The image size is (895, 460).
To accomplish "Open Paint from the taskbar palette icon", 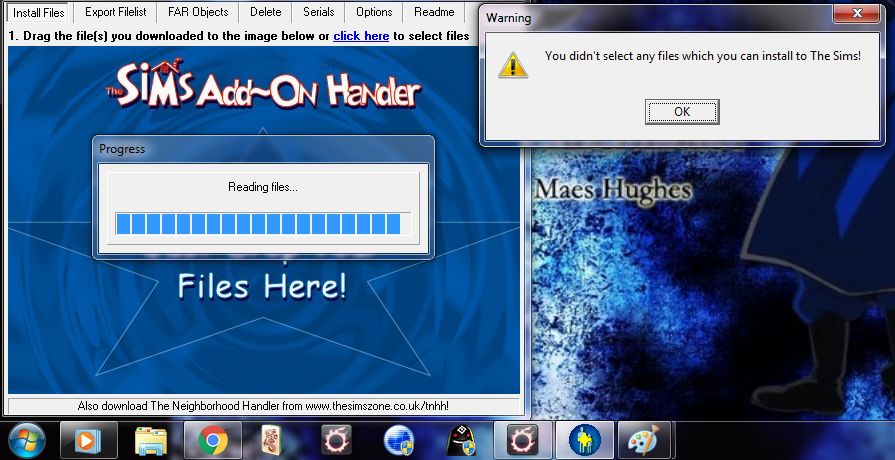I will pyautogui.click(x=644, y=441).
